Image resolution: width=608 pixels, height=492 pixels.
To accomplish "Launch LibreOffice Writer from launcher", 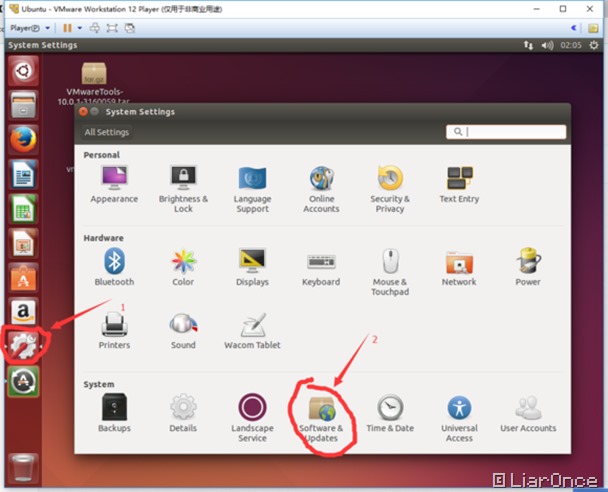I will pyautogui.click(x=23, y=174).
